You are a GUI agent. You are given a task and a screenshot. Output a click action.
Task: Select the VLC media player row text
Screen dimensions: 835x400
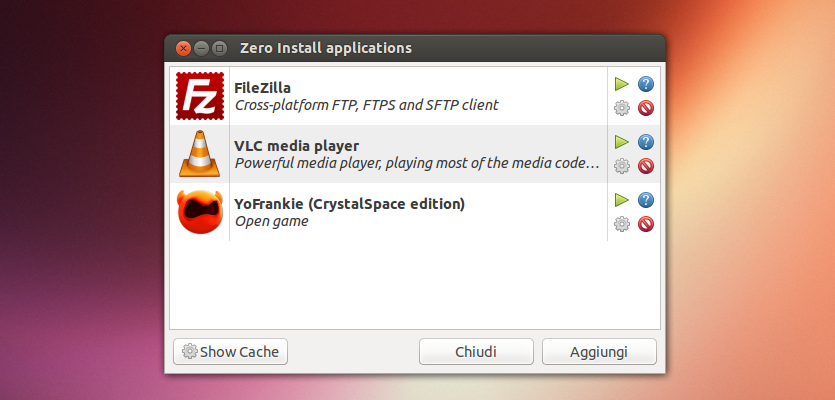click(417, 154)
